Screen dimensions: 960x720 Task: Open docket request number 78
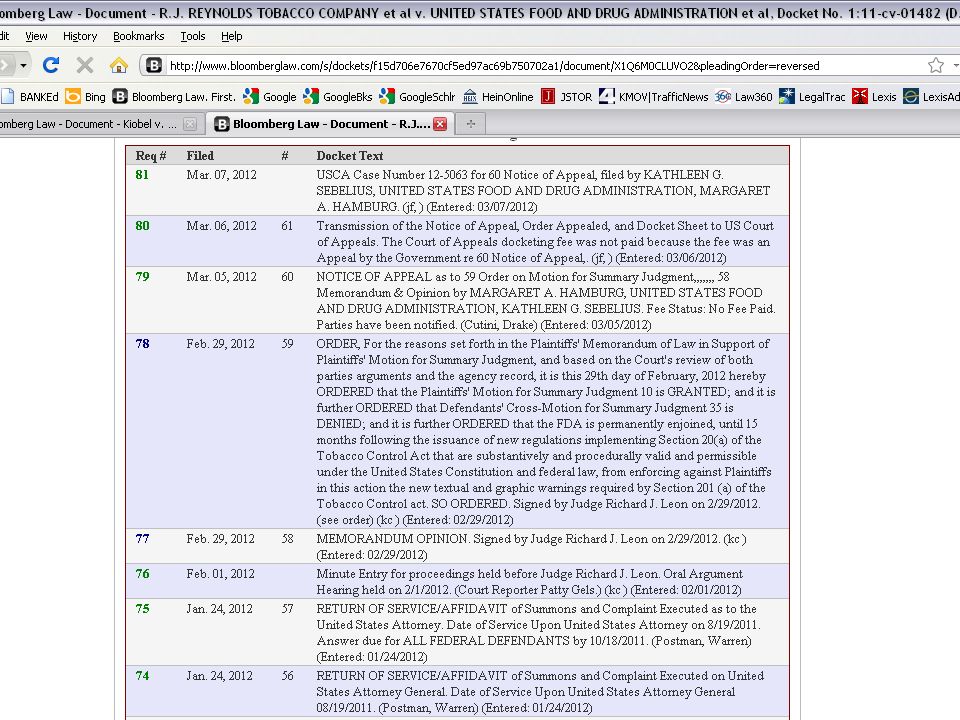[142, 343]
